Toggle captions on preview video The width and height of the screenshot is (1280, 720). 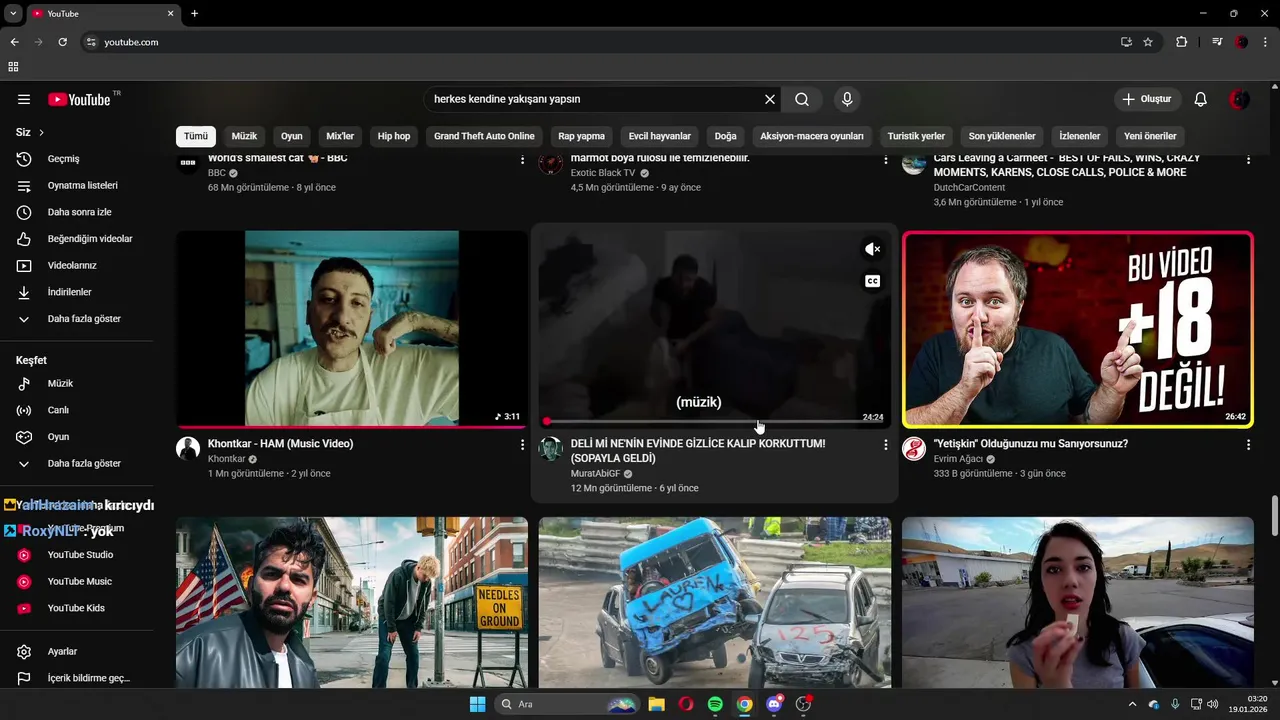pyautogui.click(x=873, y=281)
